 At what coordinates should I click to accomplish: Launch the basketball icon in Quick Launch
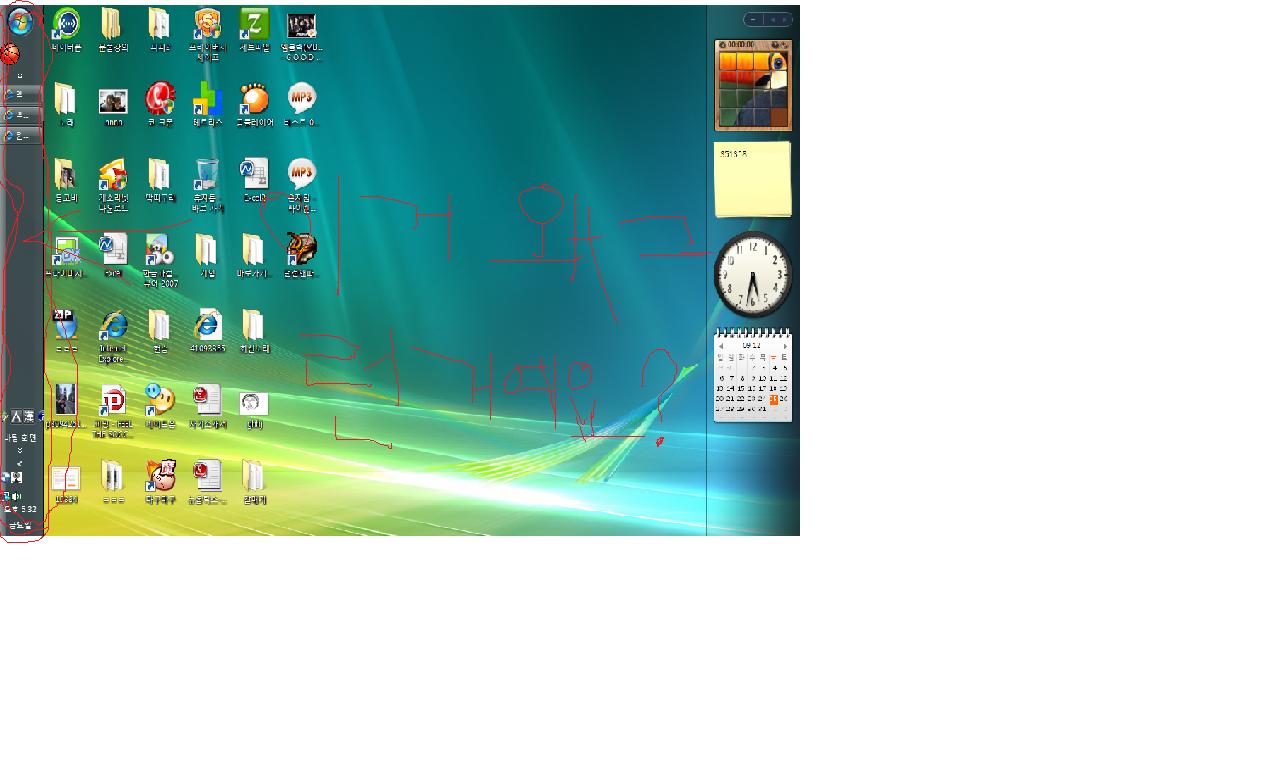[10, 54]
